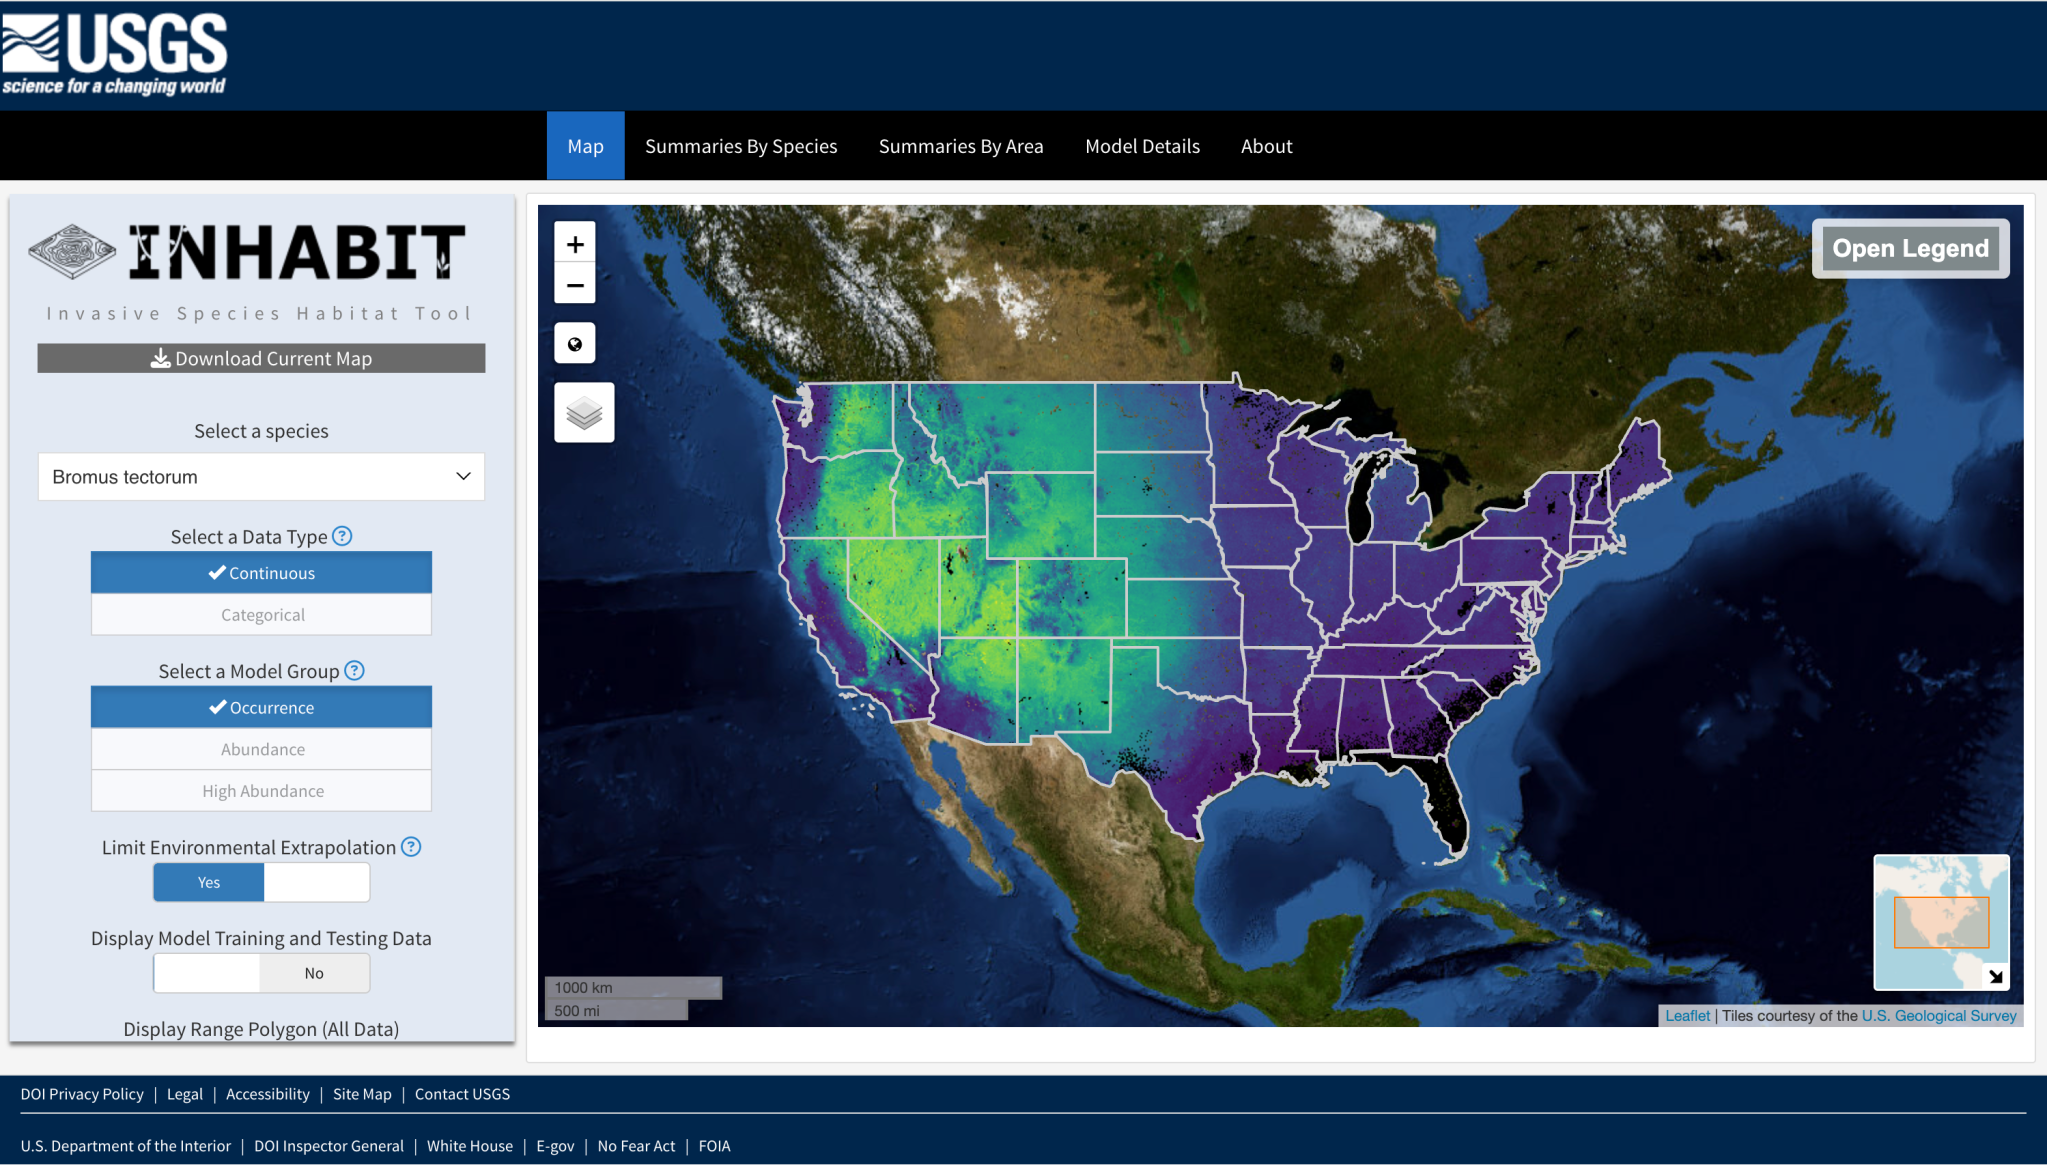Switch to the Map tab

click(585, 146)
